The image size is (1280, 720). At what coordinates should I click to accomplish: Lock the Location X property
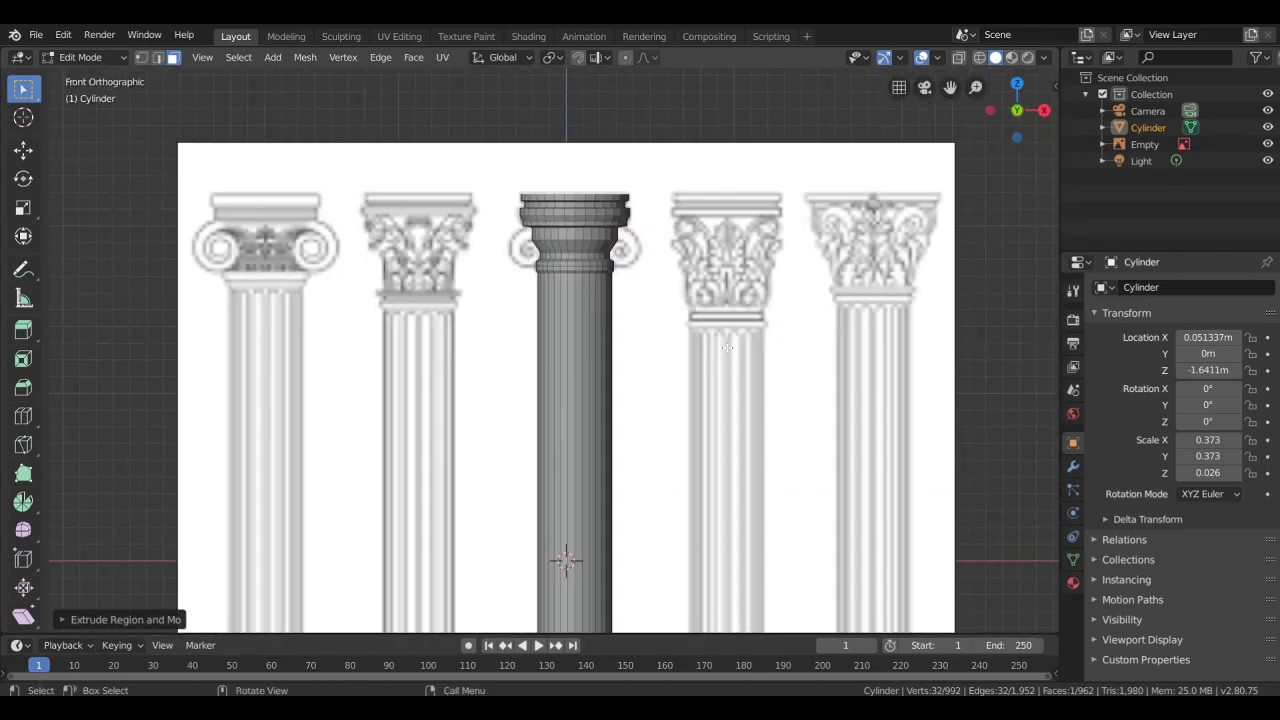(1251, 338)
